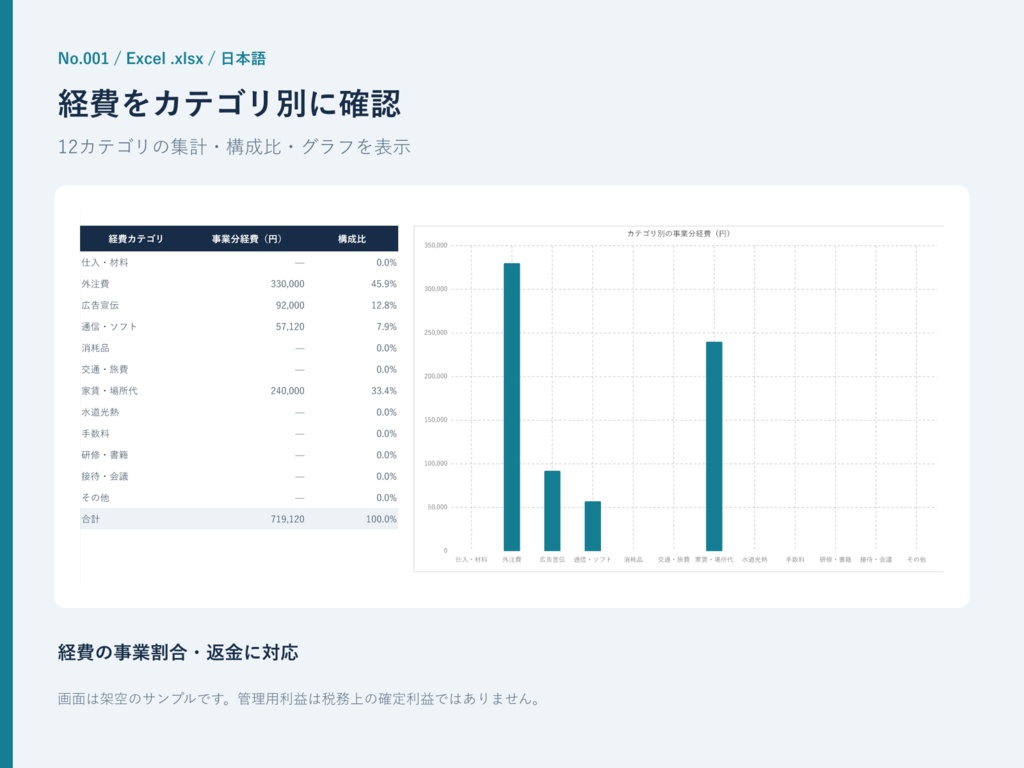This screenshot has height=768, width=1024.
Task: Click the "350,000" y-axis label
Action: coord(436,246)
